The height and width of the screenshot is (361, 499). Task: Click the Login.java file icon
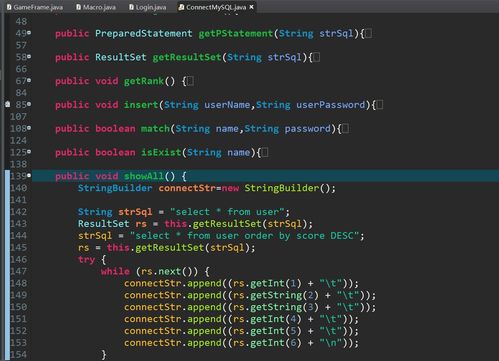[131, 7]
